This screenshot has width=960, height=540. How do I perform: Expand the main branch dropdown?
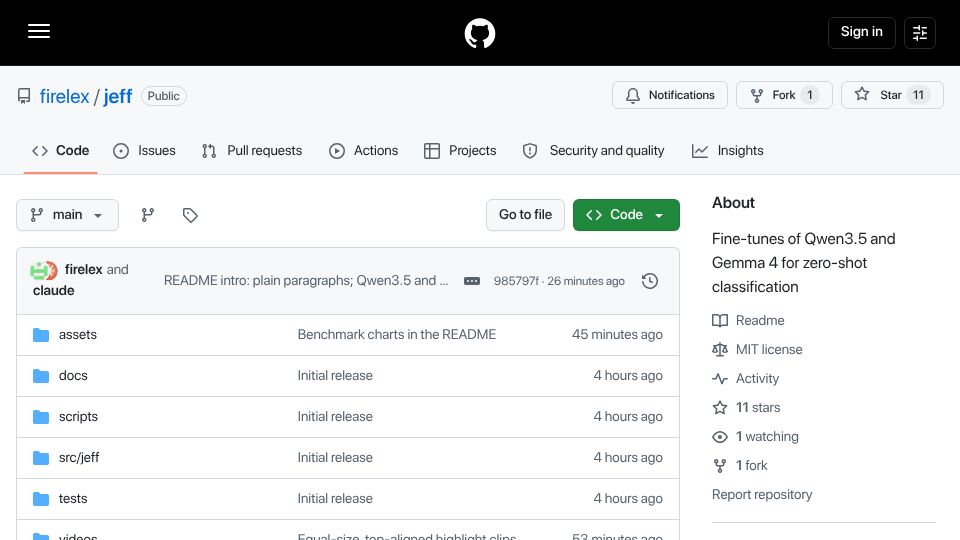click(67, 215)
